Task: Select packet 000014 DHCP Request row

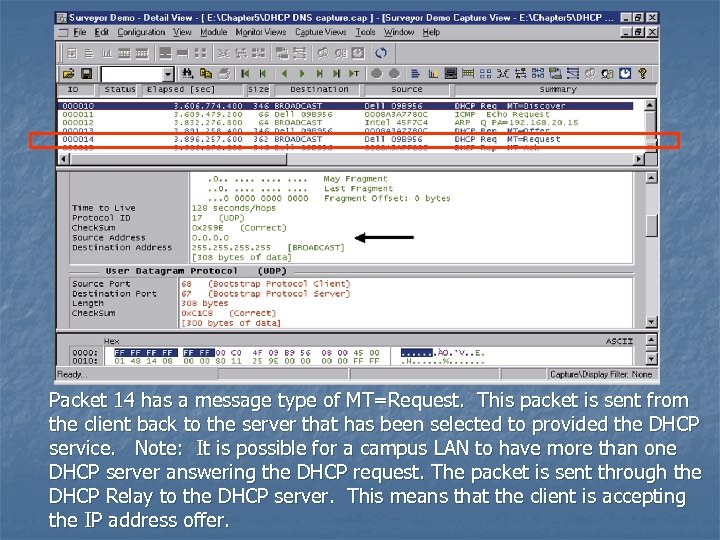Action: (x=347, y=139)
